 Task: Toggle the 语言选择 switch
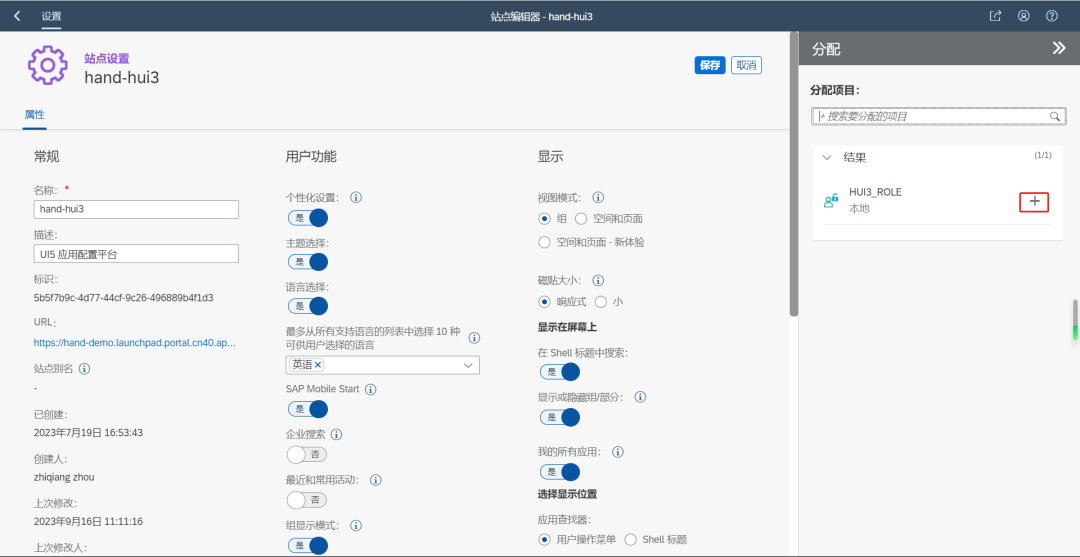[x=307, y=306]
